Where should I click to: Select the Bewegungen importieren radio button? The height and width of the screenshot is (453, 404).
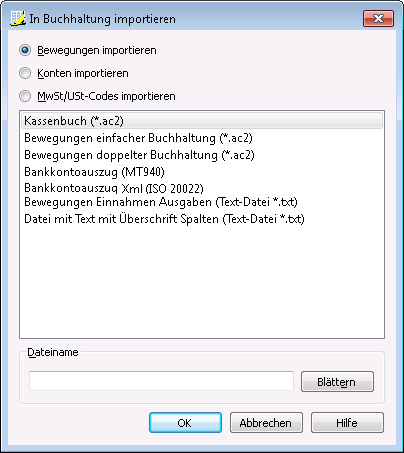point(25,50)
